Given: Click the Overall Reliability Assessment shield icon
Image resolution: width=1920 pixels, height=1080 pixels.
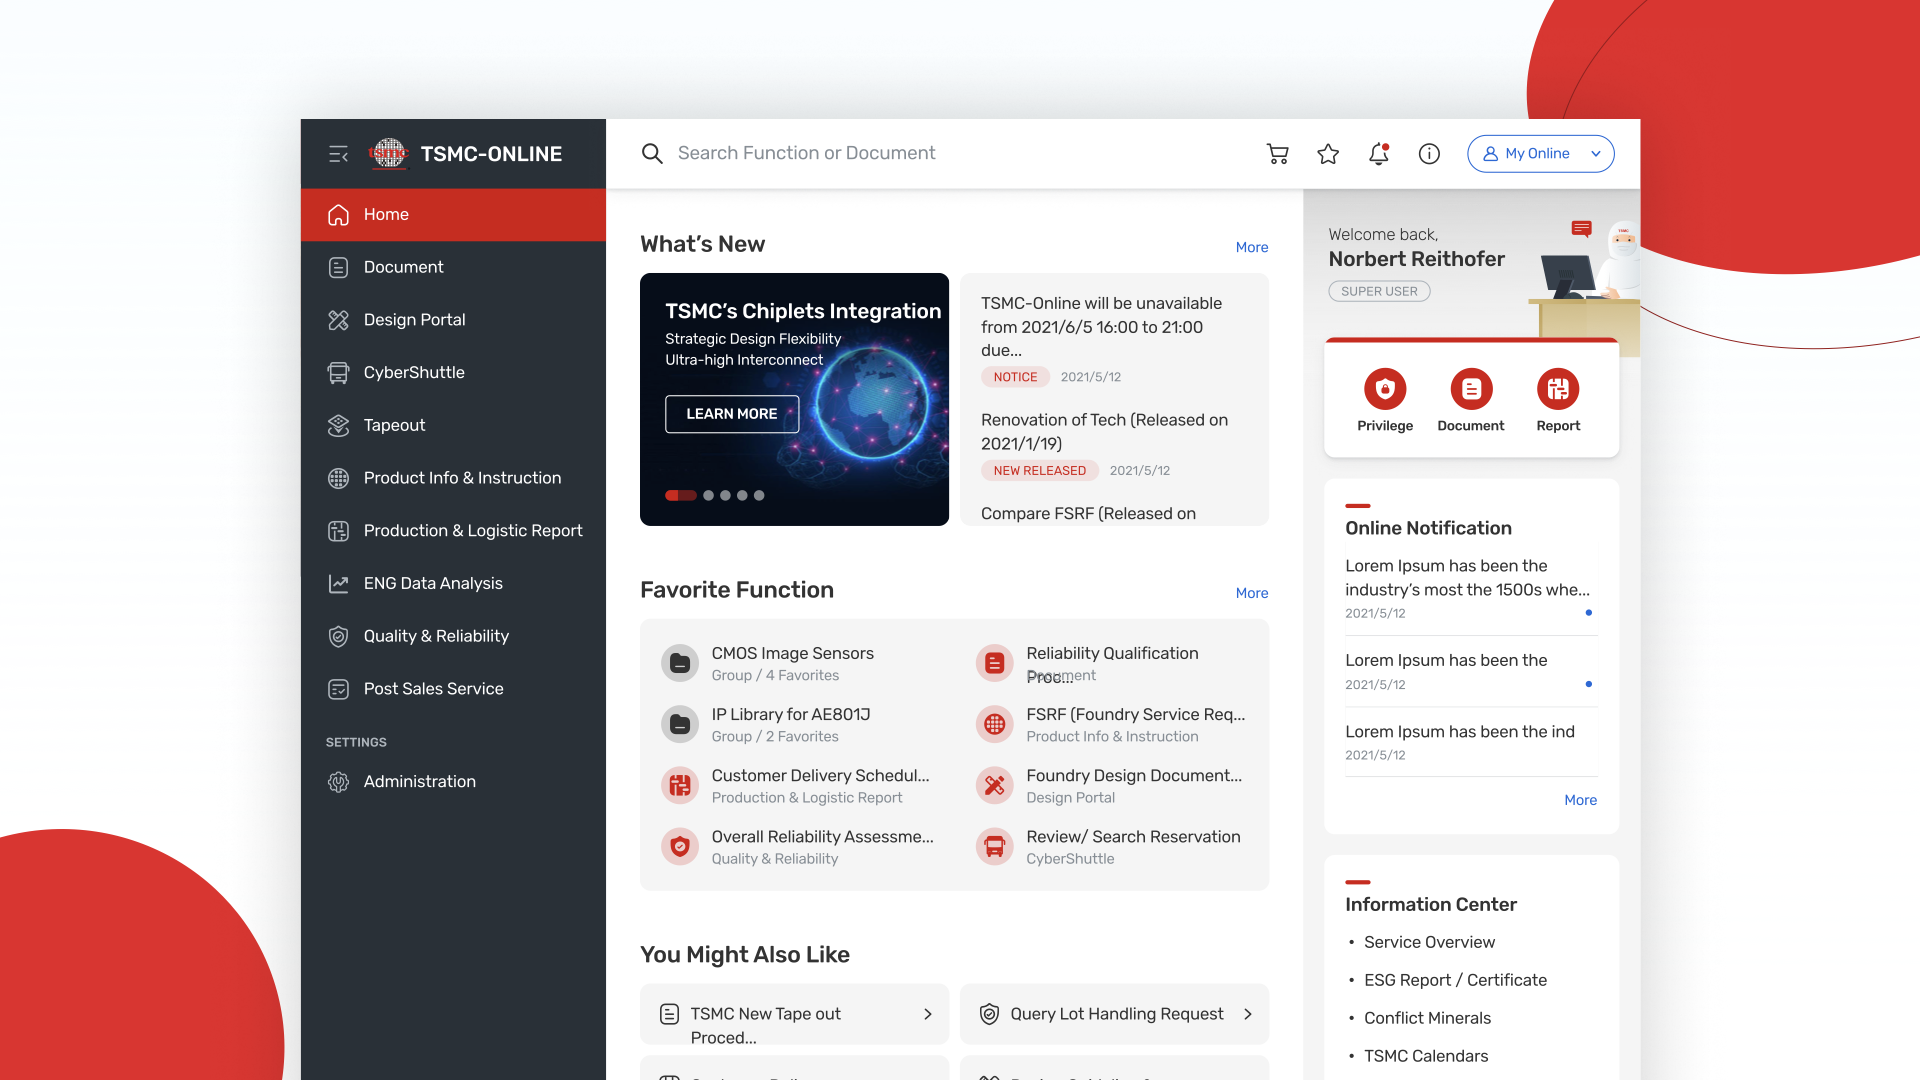Looking at the screenshot, I should (680, 847).
